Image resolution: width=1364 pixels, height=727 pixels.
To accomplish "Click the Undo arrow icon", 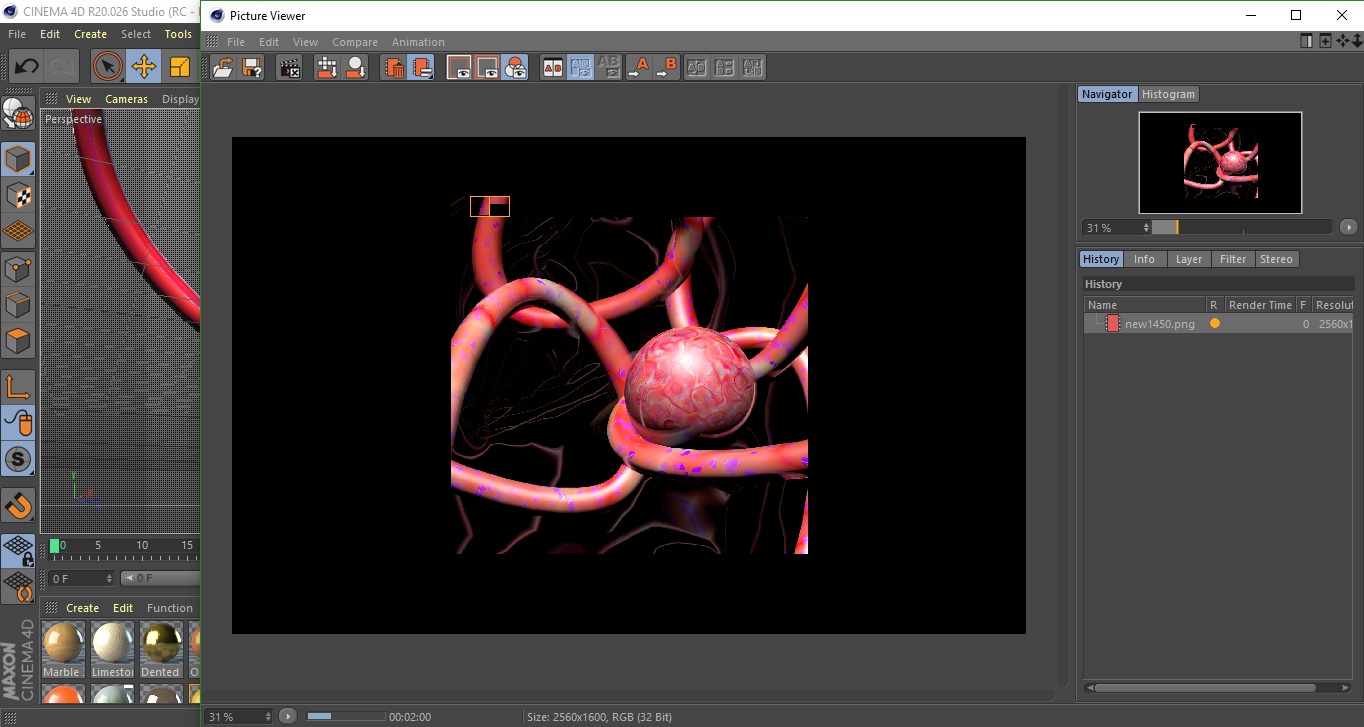I will [x=27, y=67].
